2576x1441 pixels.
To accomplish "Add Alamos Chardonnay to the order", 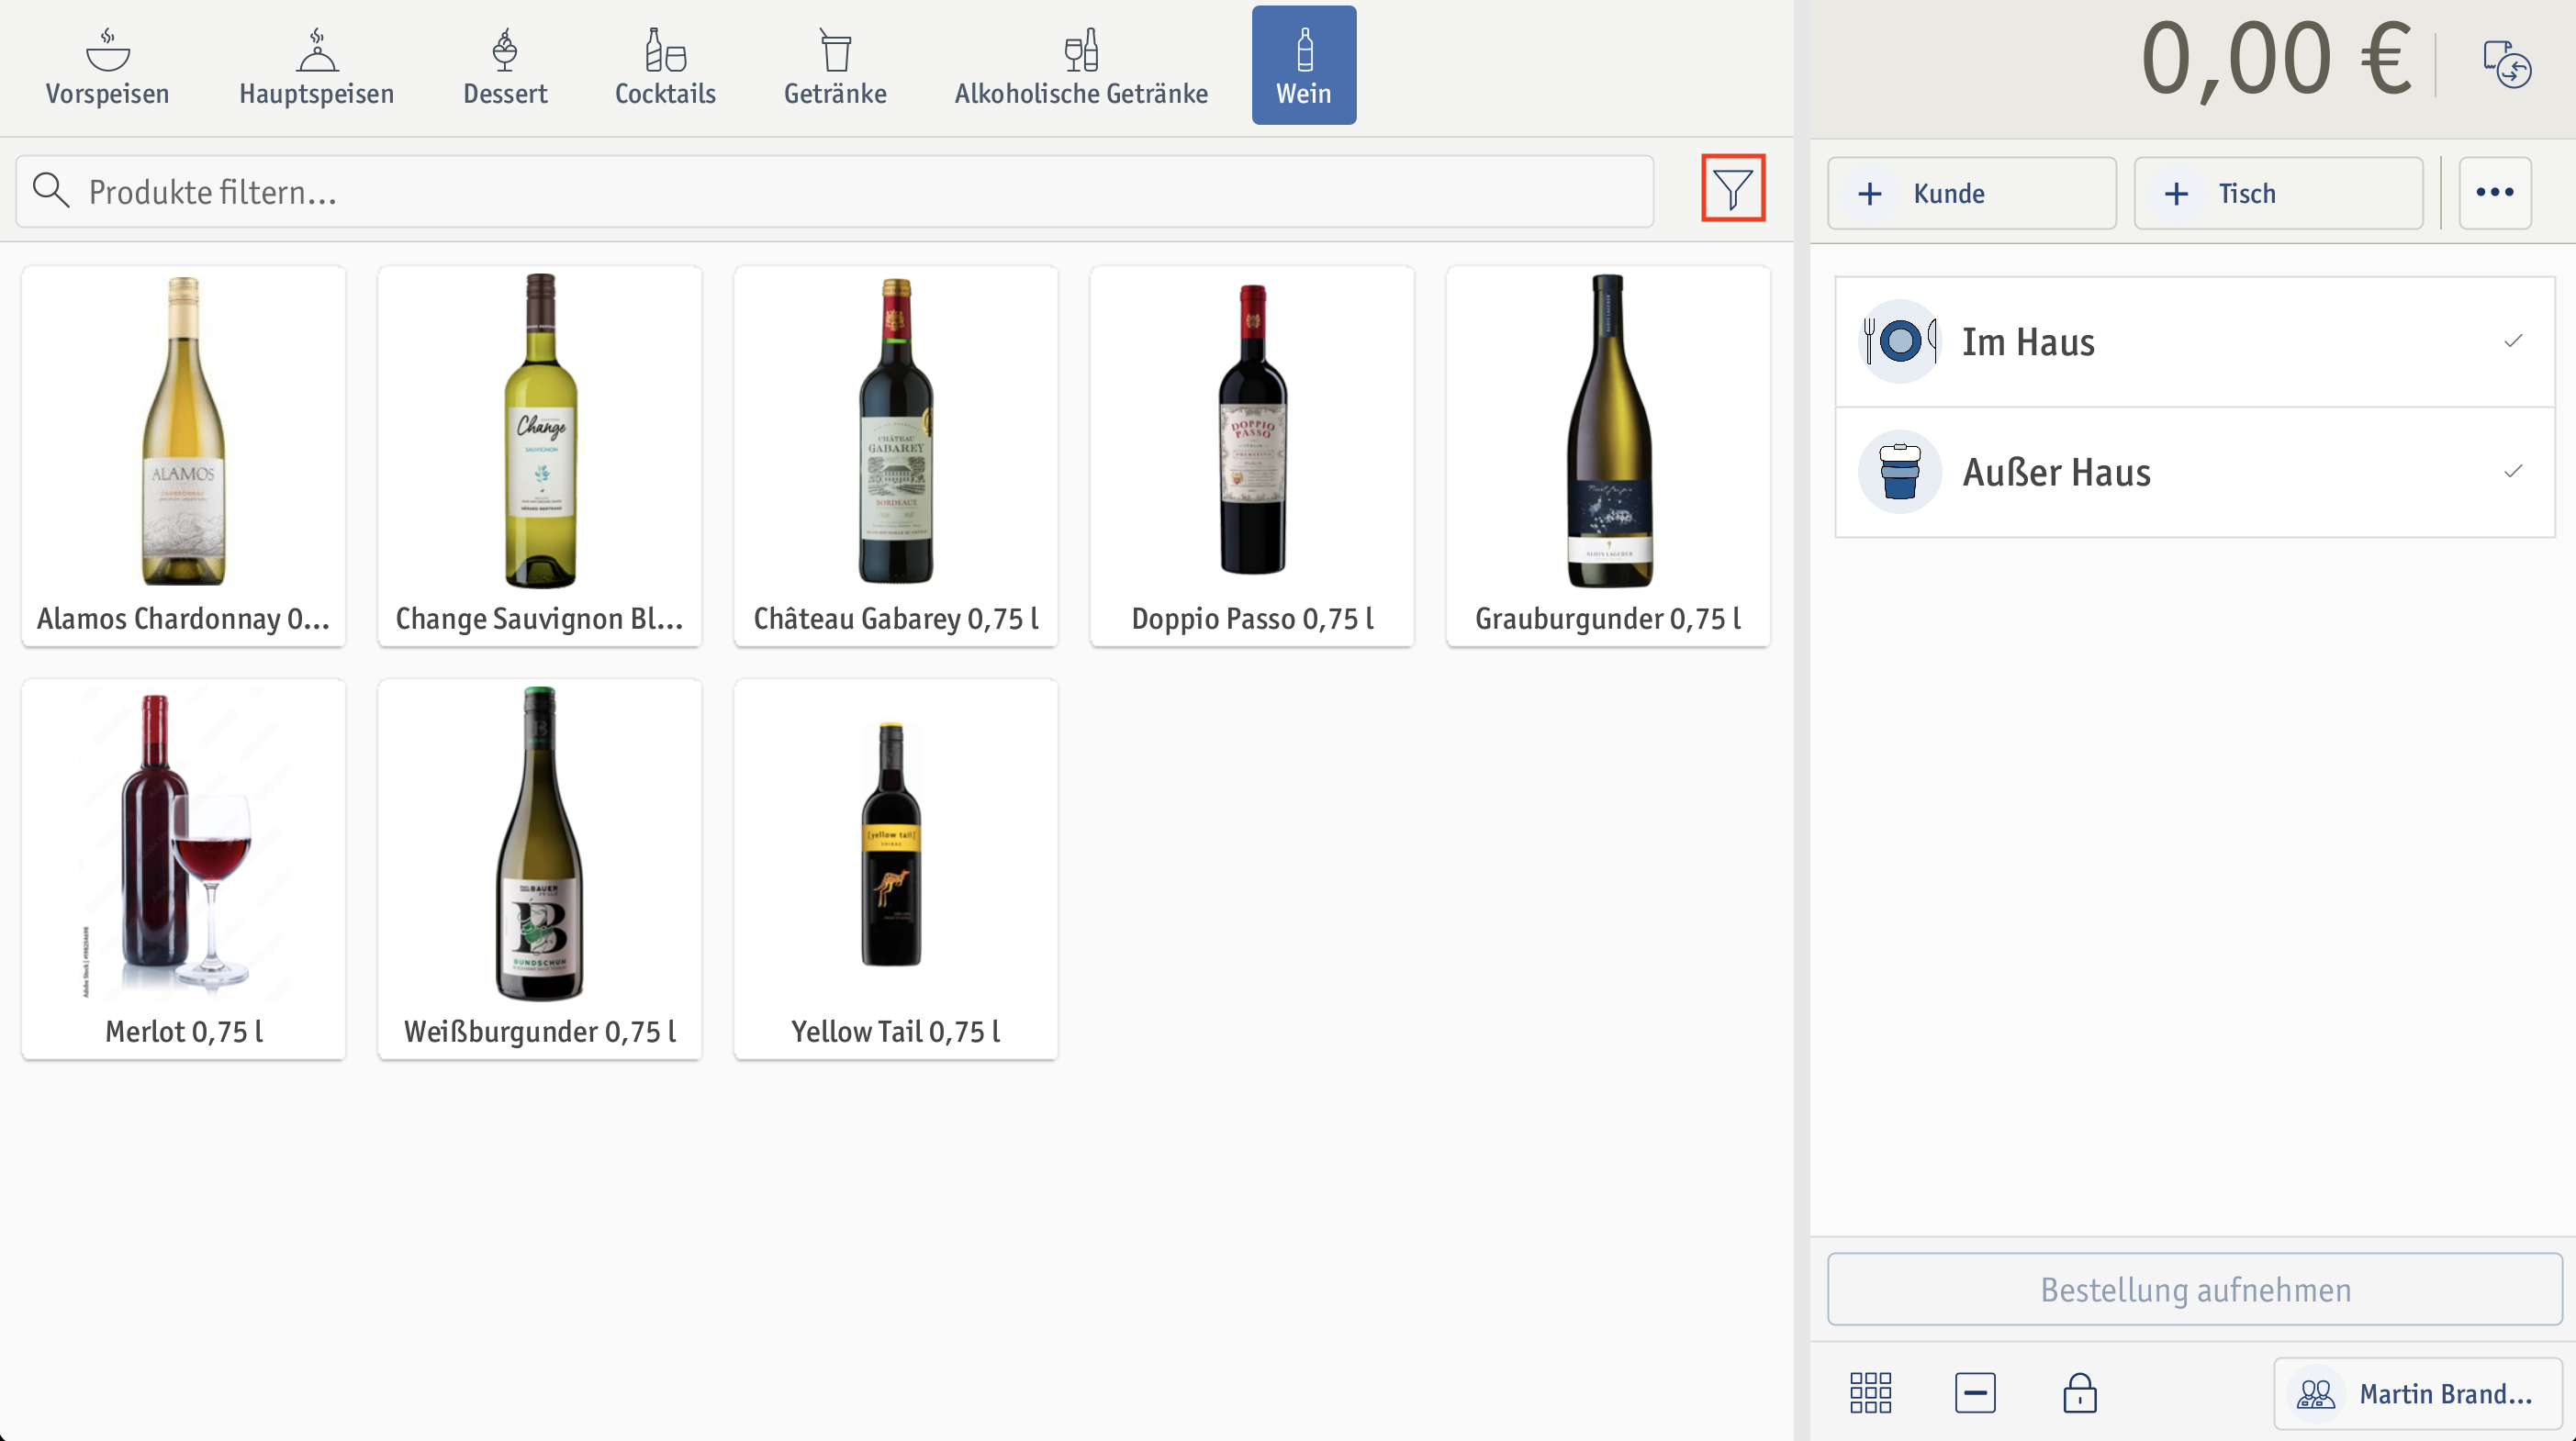I will coord(184,456).
